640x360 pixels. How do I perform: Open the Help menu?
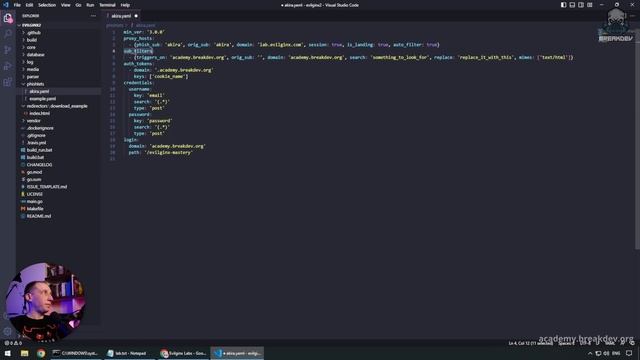click(125, 5)
